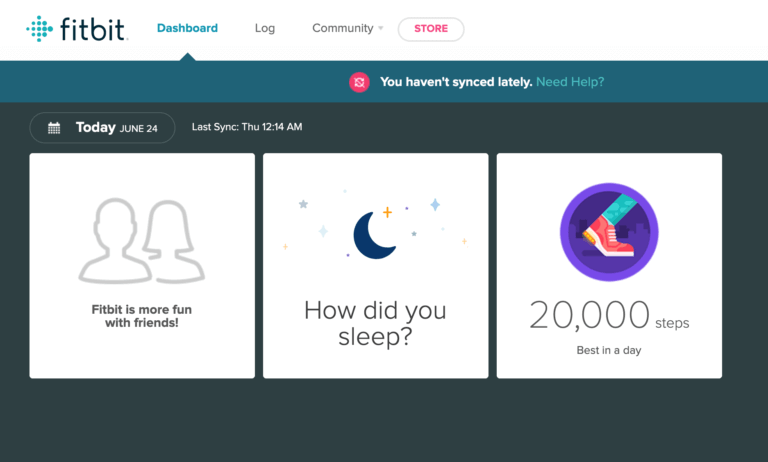Click the Last Sync timestamp text
Image resolution: width=768 pixels, height=462 pixels.
[x=246, y=127]
